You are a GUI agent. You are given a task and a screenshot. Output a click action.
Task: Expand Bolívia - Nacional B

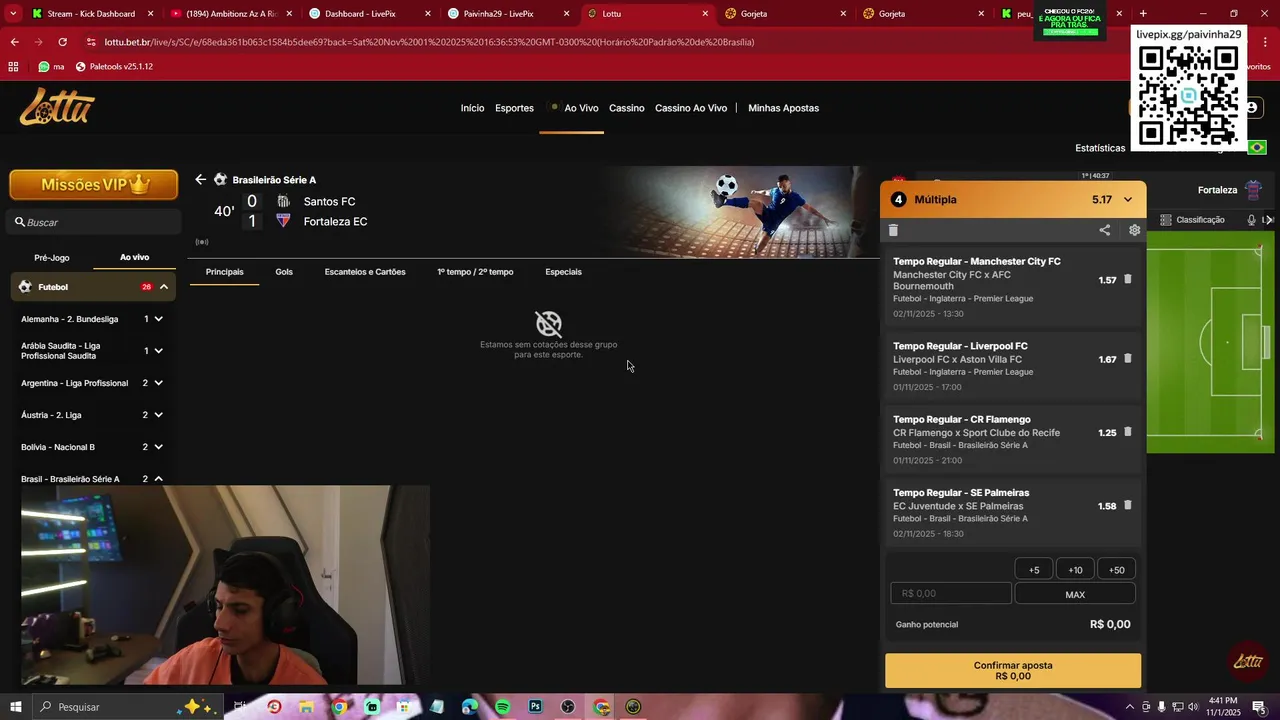pos(158,447)
